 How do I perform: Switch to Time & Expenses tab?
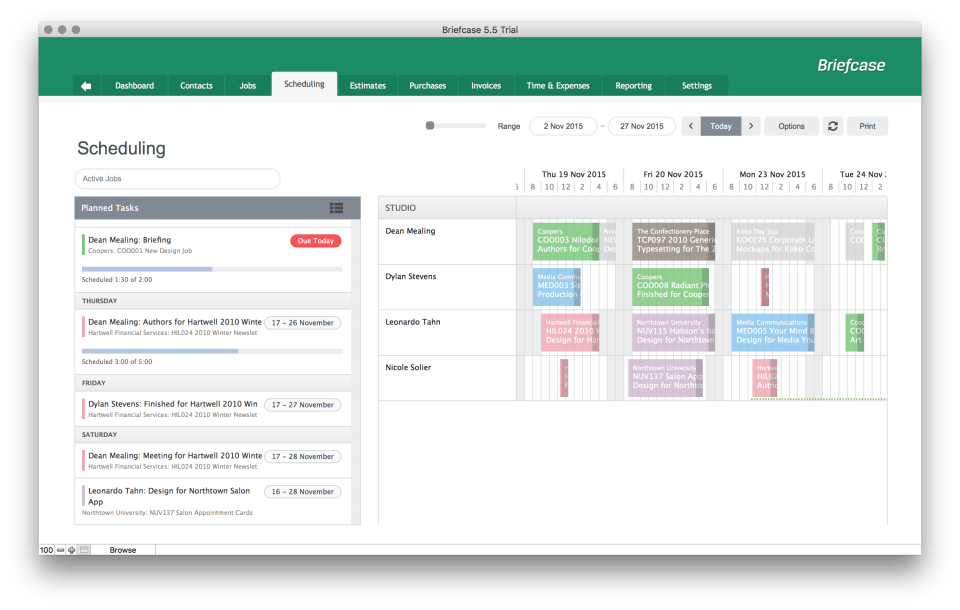click(558, 86)
